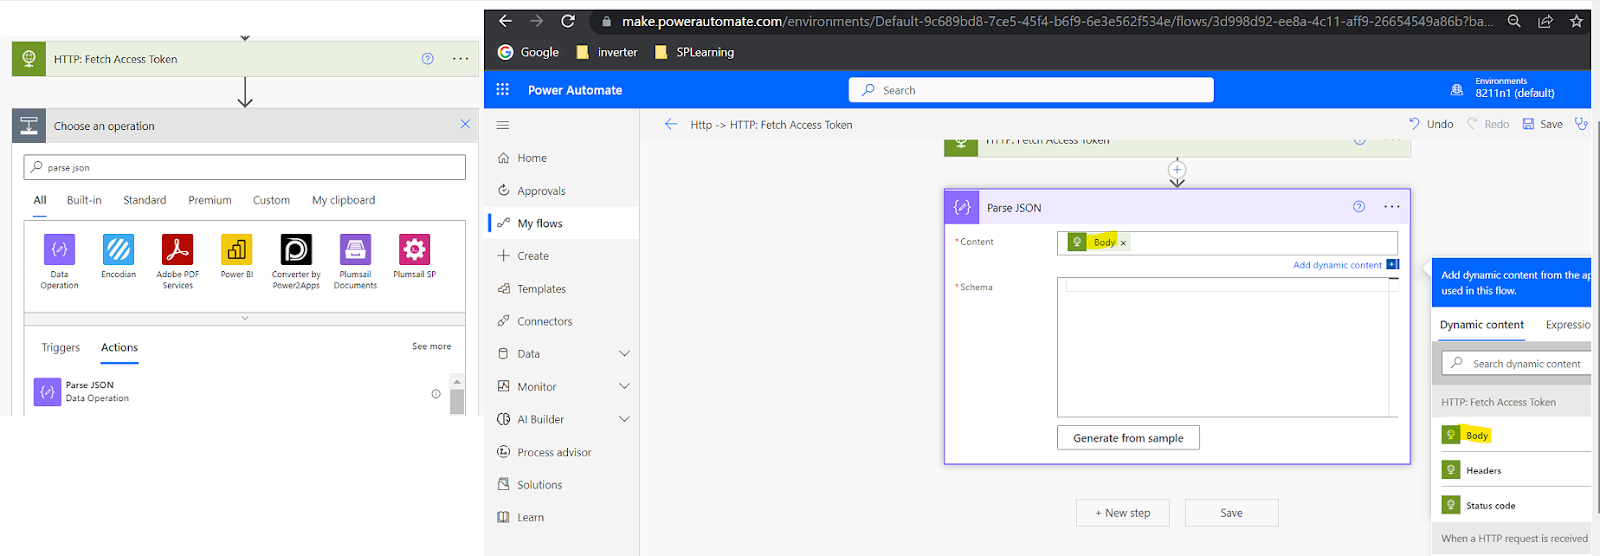Screen dimensions: 1600x556
Task: Open the Flow checker icon
Action: [x=1581, y=124]
